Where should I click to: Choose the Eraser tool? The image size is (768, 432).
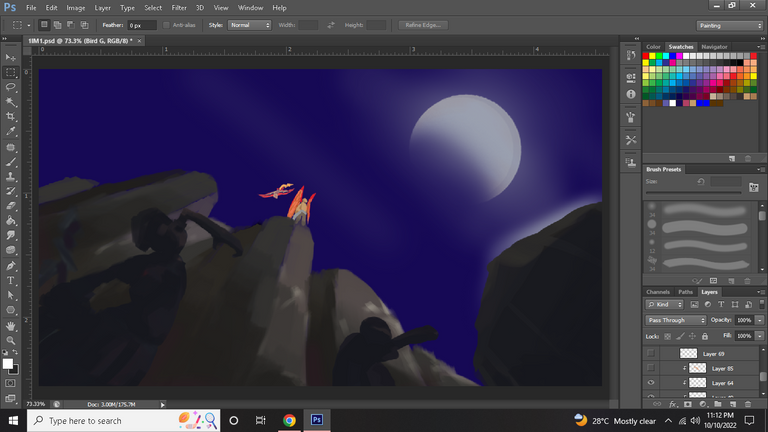point(10,206)
